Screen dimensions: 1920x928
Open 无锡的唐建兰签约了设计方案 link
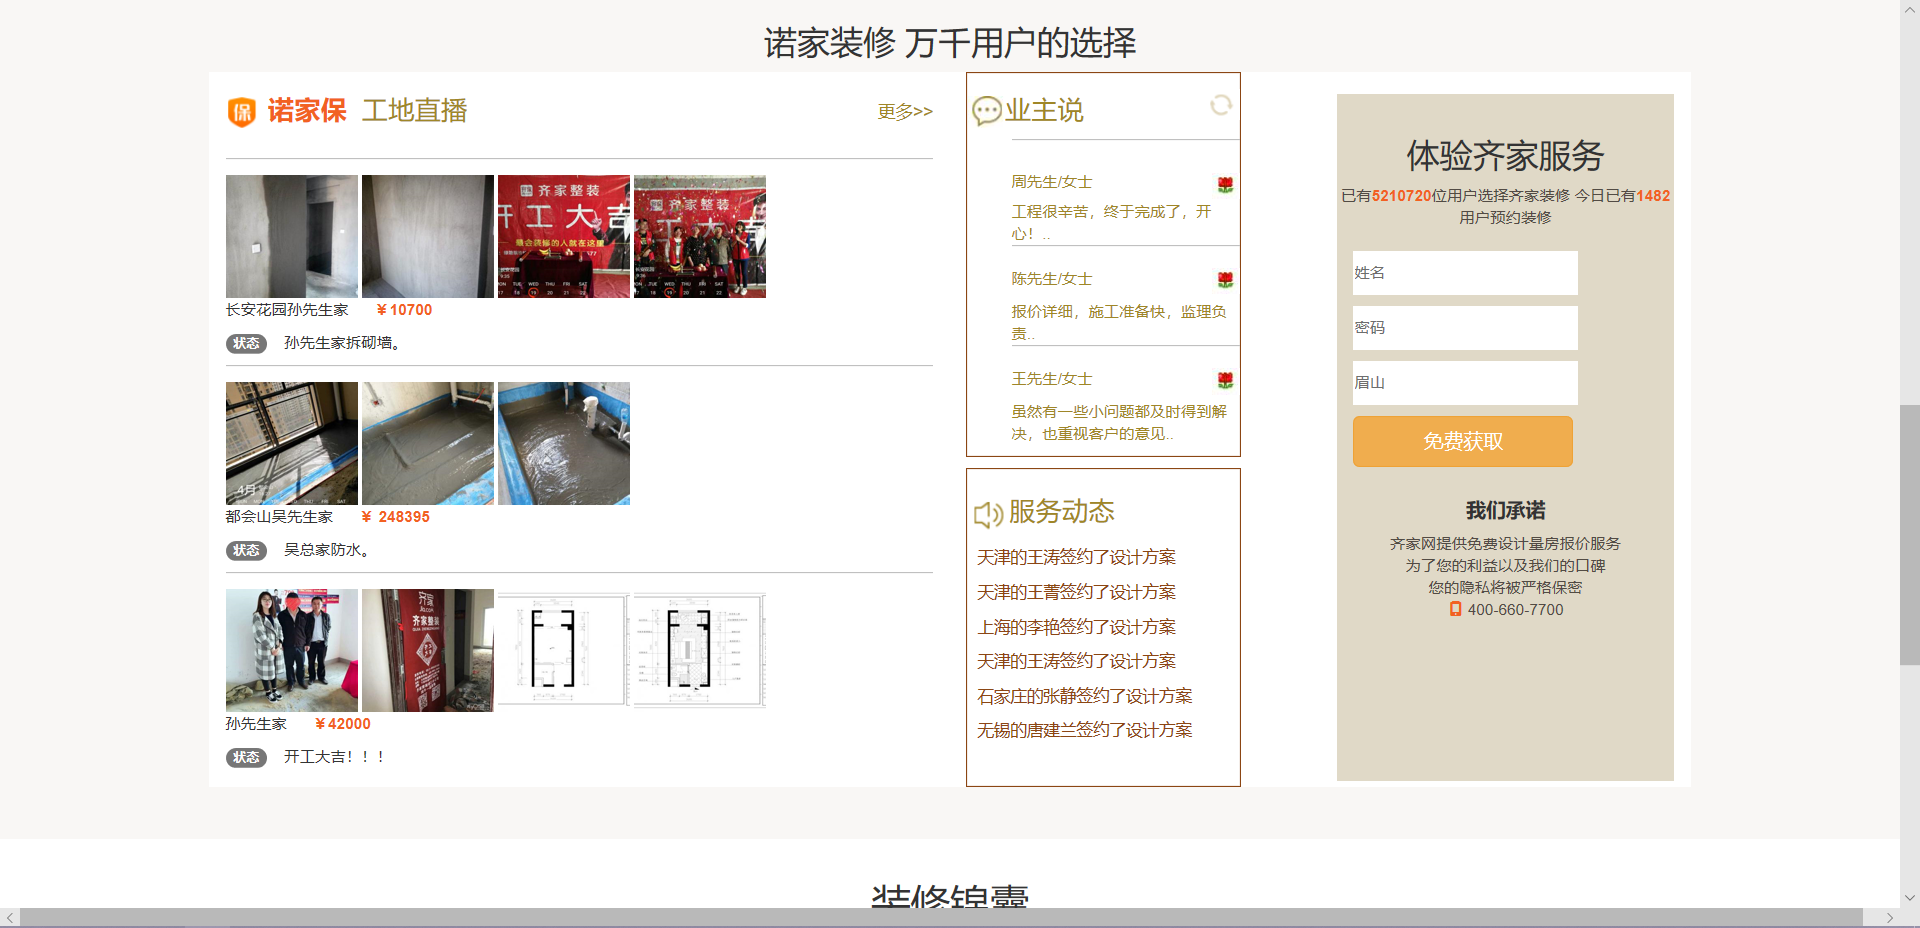click(x=1084, y=730)
